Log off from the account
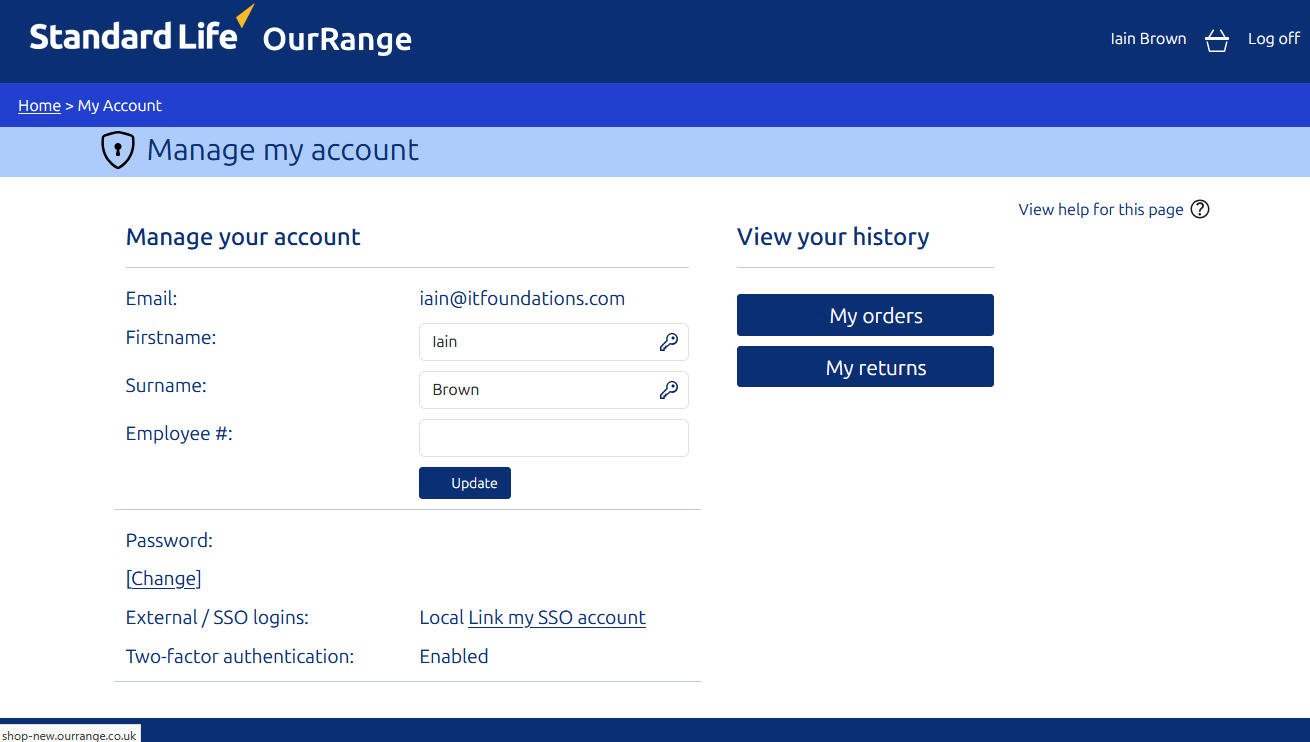 [1272, 38]
